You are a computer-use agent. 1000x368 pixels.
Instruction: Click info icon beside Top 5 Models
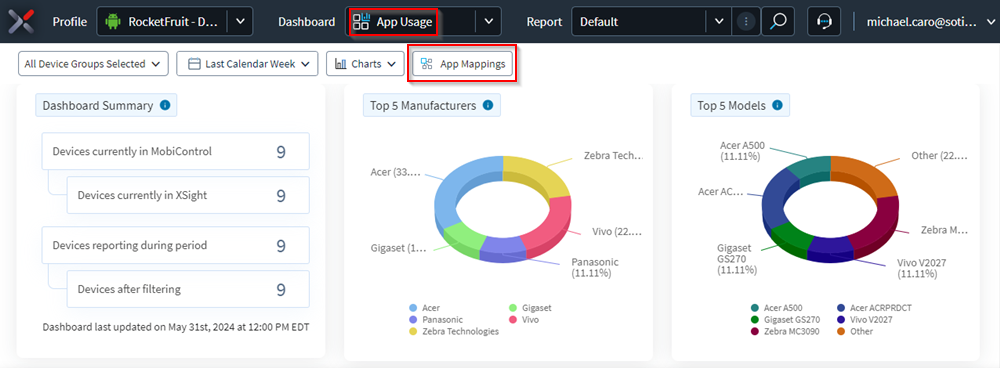(777, 105)
